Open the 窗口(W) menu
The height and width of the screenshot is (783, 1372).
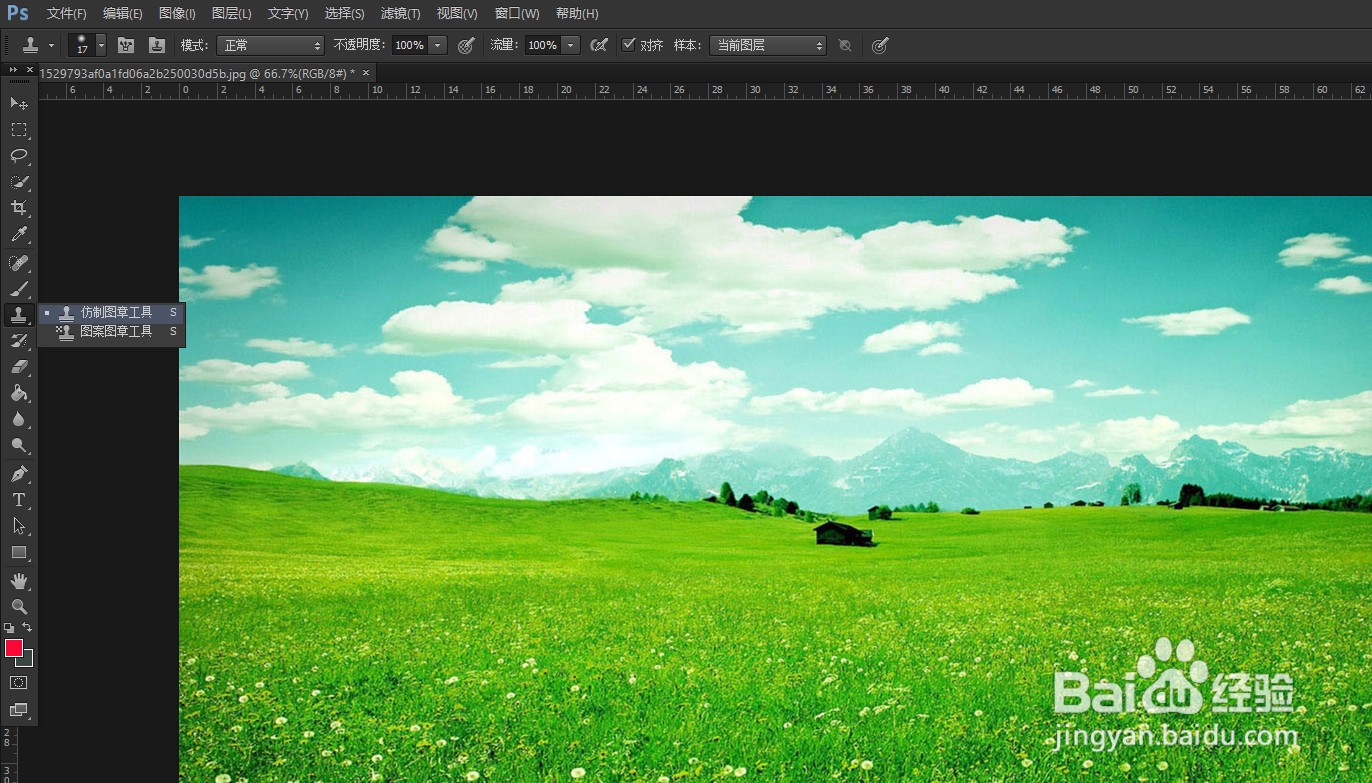pos(517,14)
